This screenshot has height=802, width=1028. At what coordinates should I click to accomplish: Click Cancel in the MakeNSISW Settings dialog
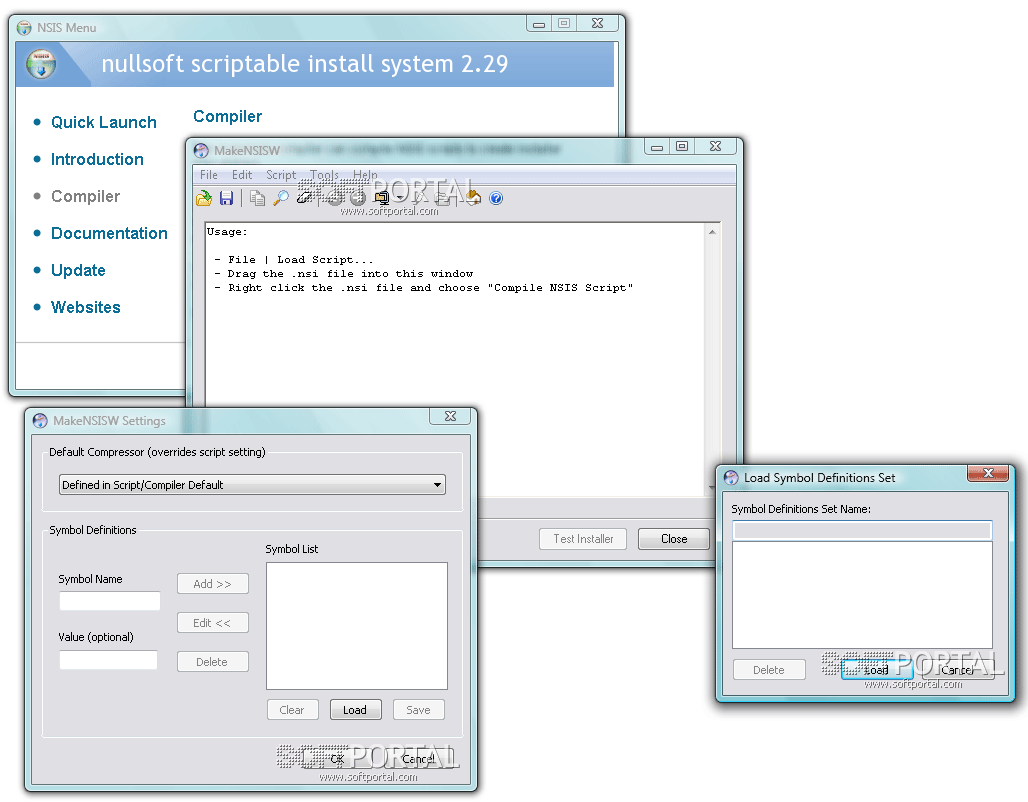418,759
